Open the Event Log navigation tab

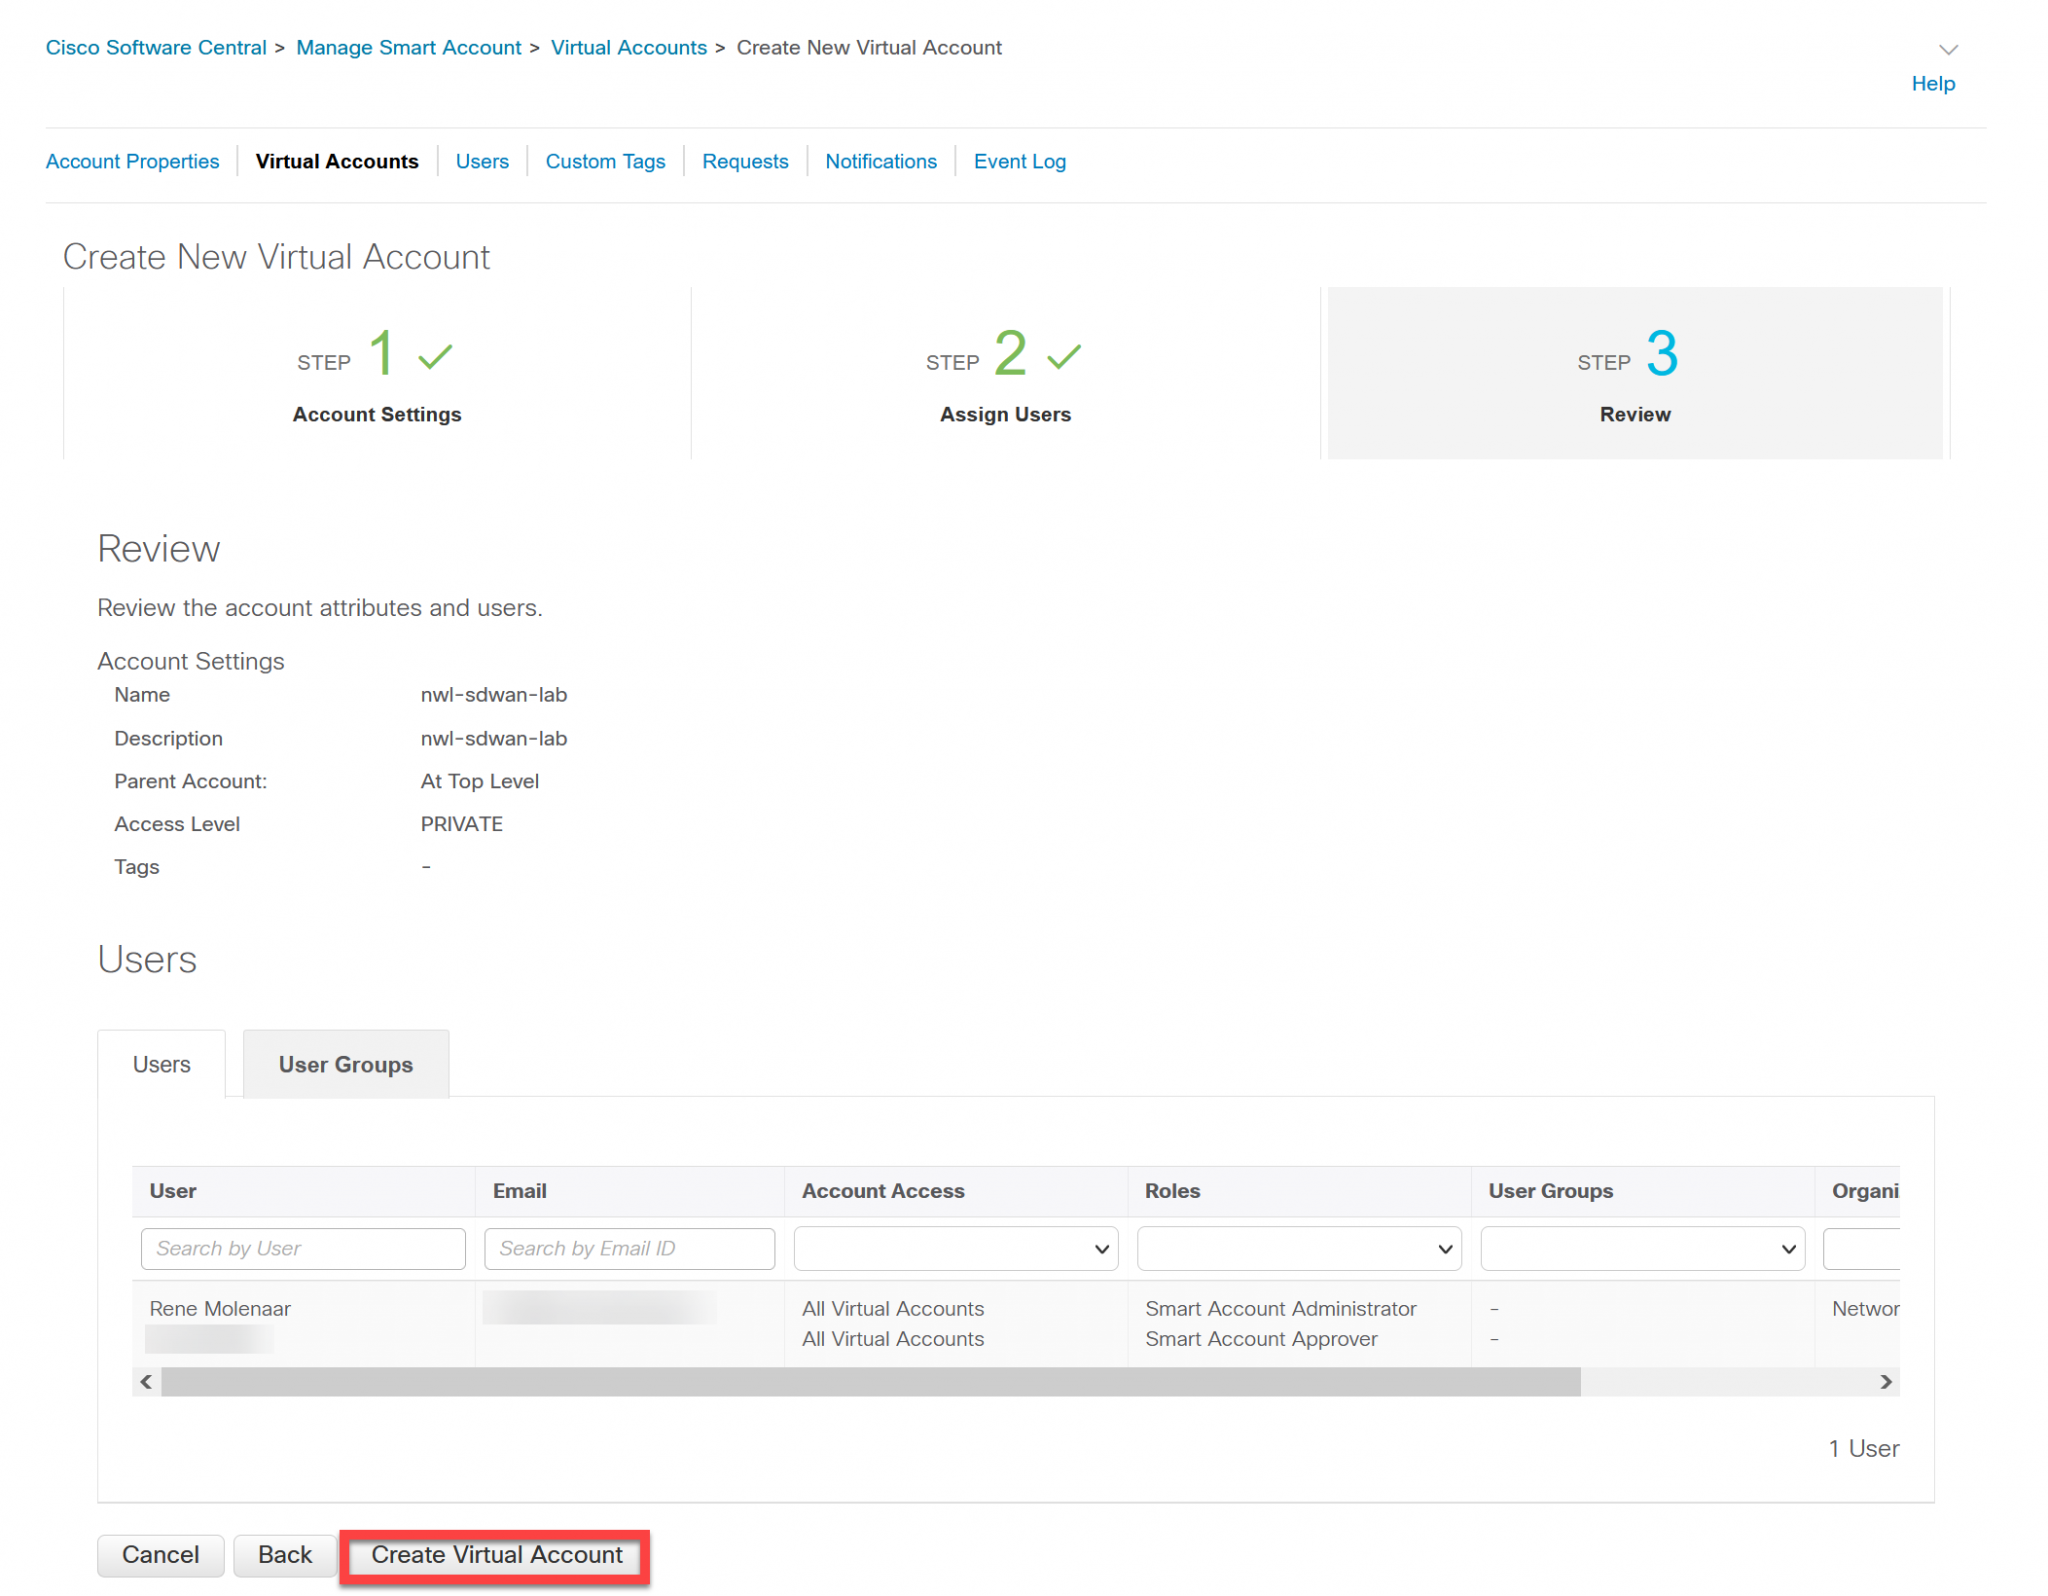point(1020,161)
